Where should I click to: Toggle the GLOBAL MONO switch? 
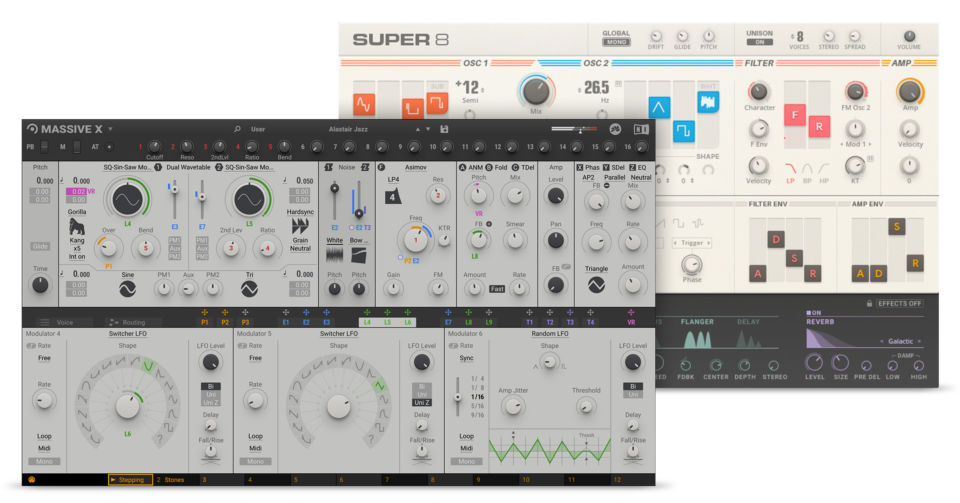tap(616, 43)
